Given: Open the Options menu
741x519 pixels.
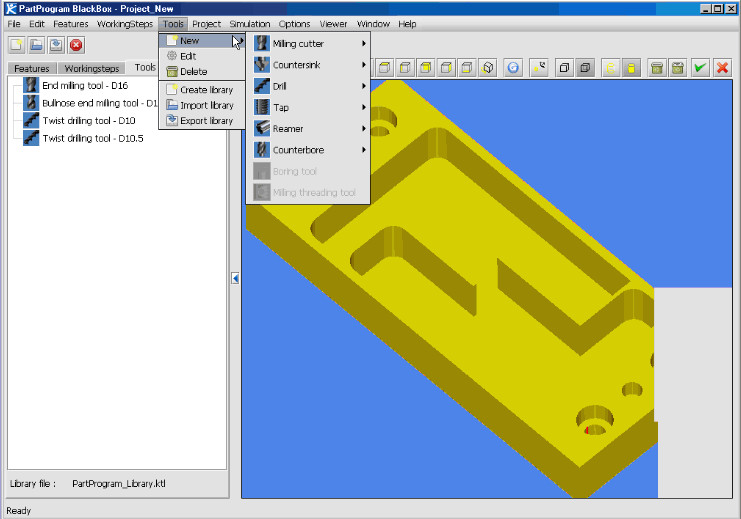Looking at the screenshot, I should (294, 24).
